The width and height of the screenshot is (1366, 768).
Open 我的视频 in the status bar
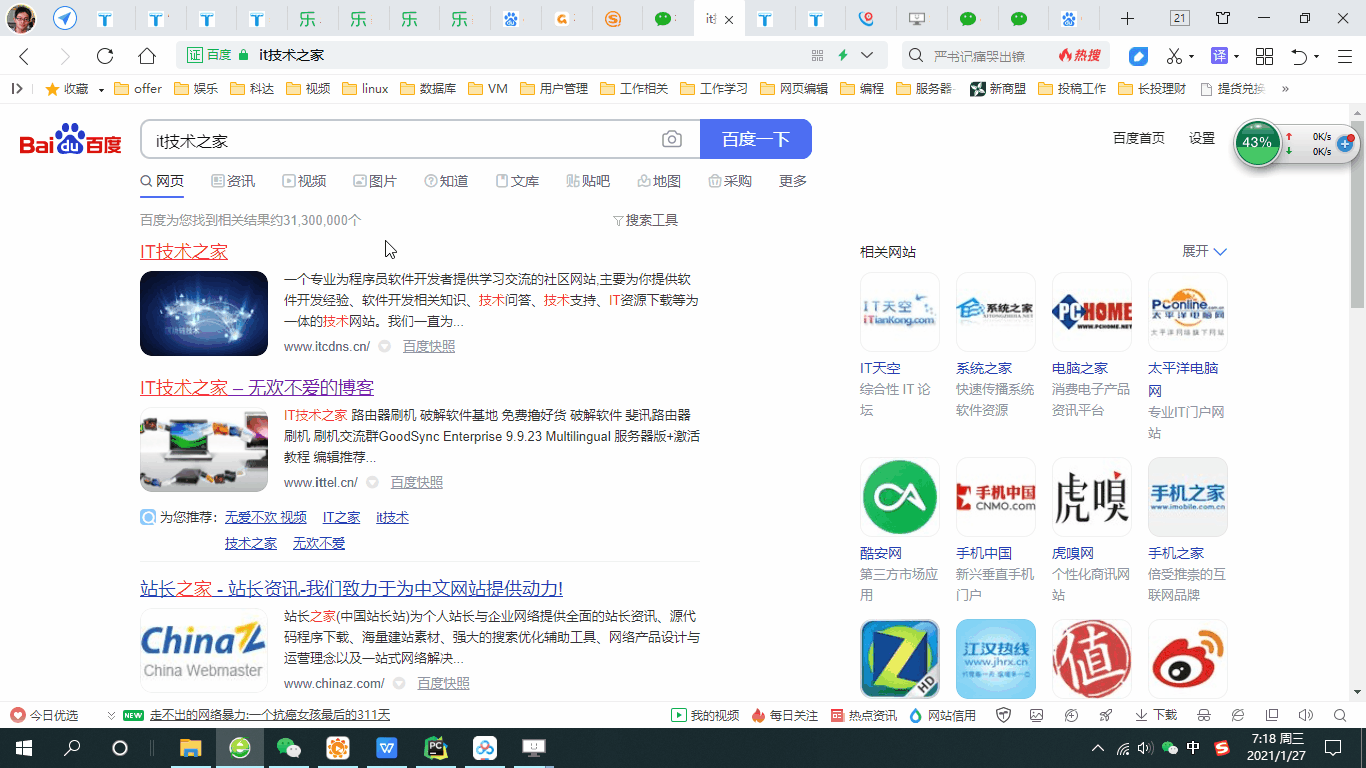pyautogui.click(x=705, y=715)
